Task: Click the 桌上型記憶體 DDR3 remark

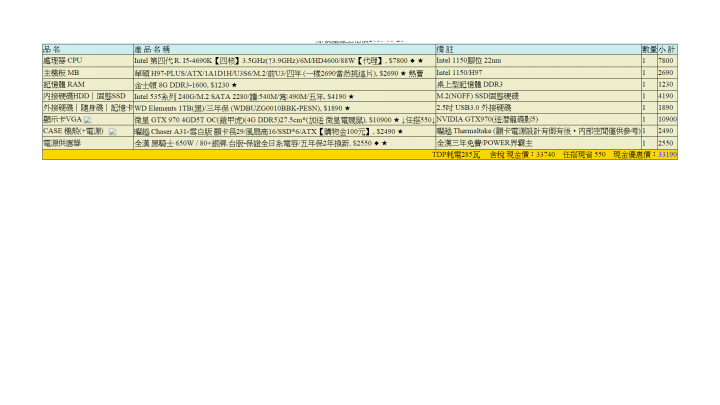Action: 470,84
